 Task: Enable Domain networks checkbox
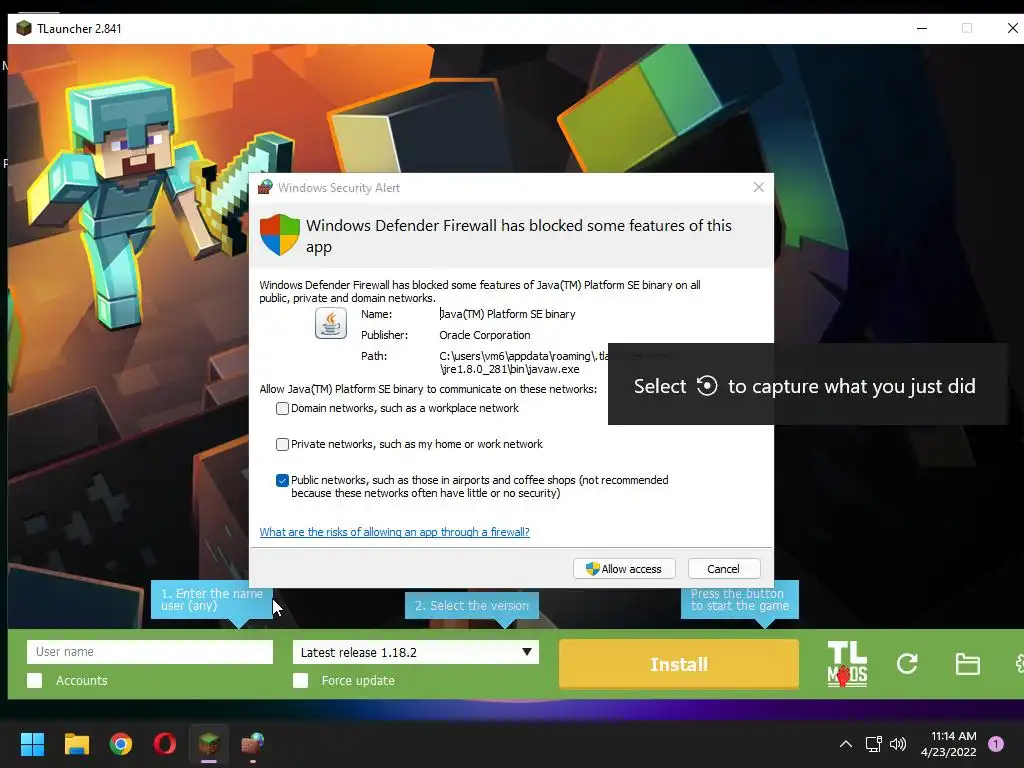click(x=282, y=409)
